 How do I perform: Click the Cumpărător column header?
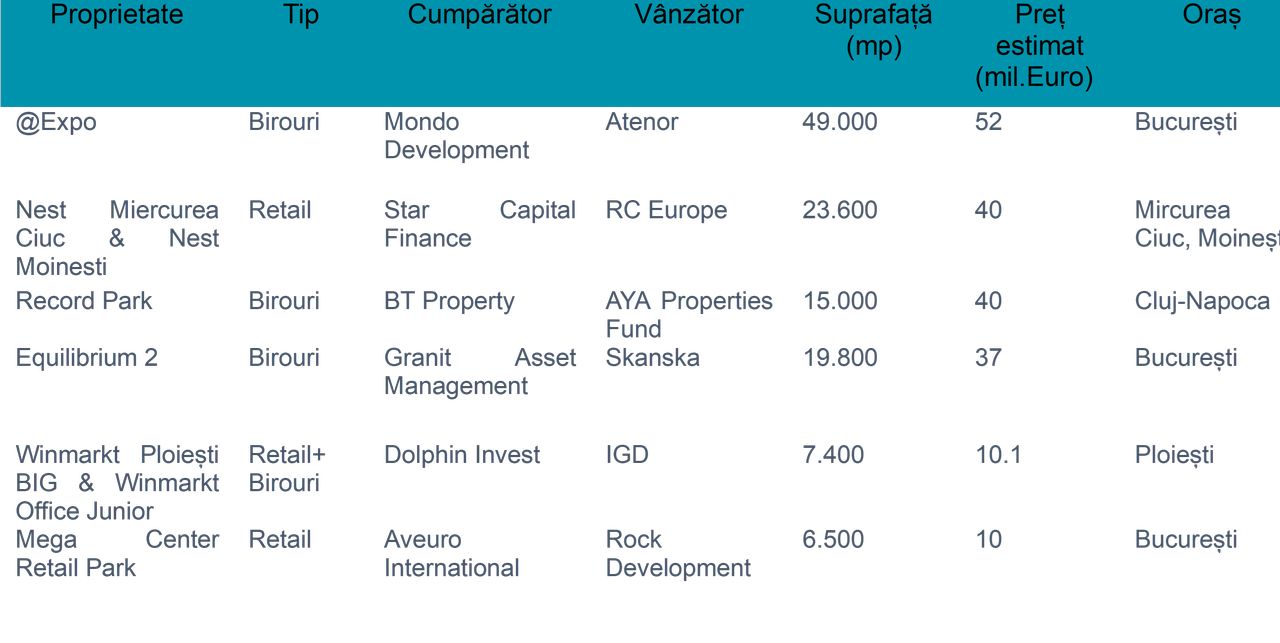(x=479, y=15)
